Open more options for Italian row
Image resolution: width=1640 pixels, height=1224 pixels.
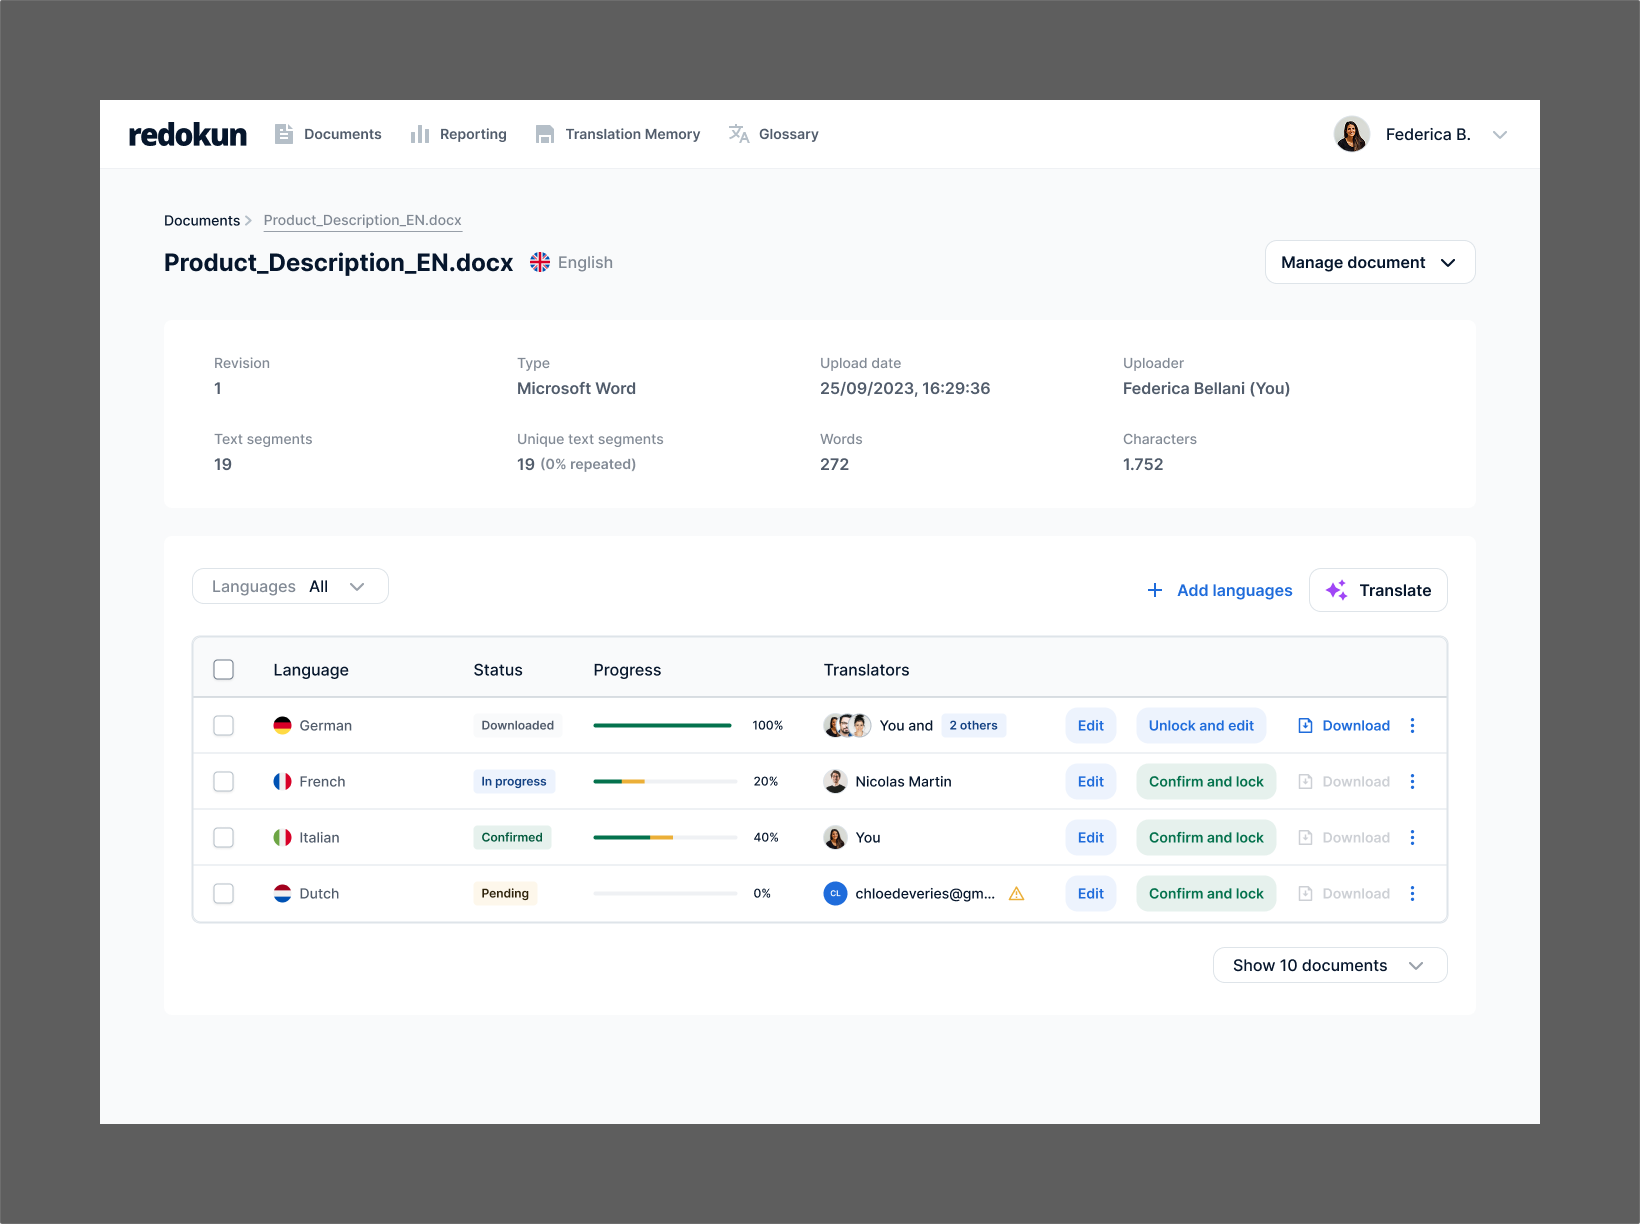click(1412, 837)
